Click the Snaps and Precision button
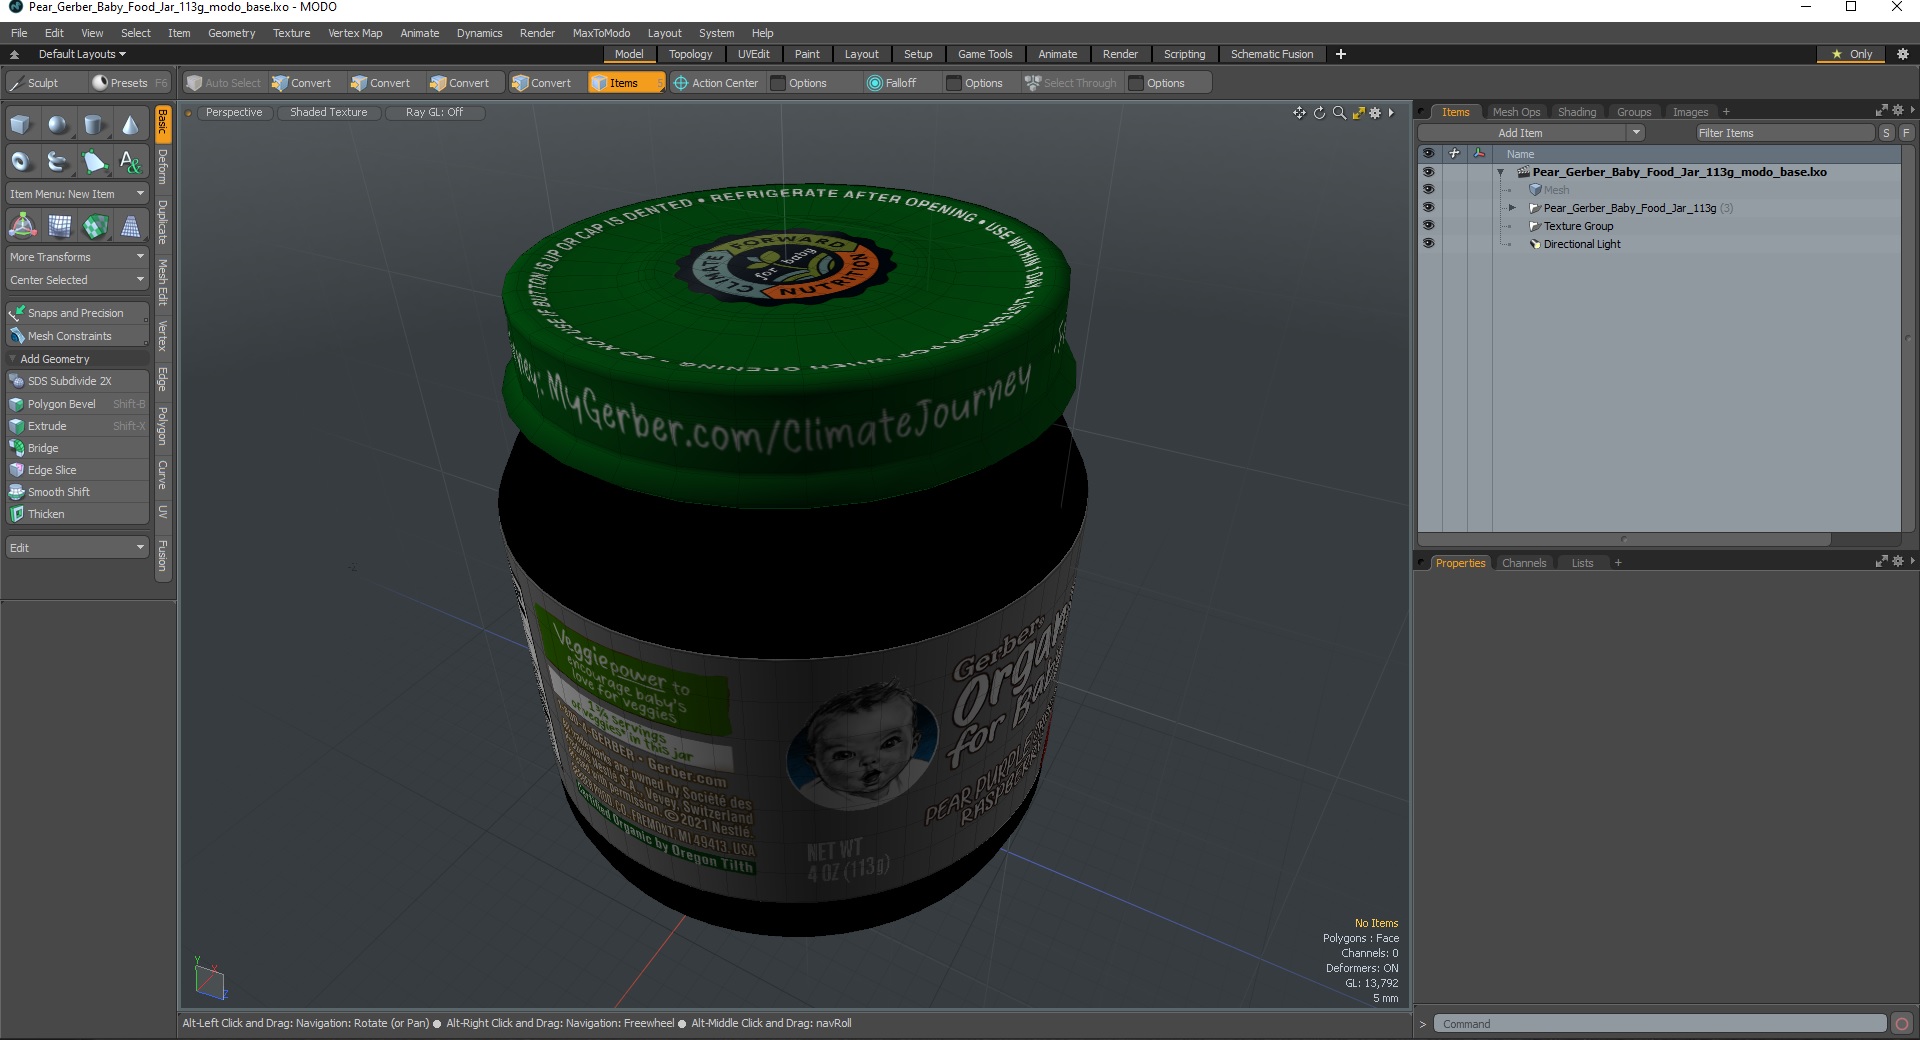The image size is (1920, 1040). pyautogui.click(x=78, y=313)
